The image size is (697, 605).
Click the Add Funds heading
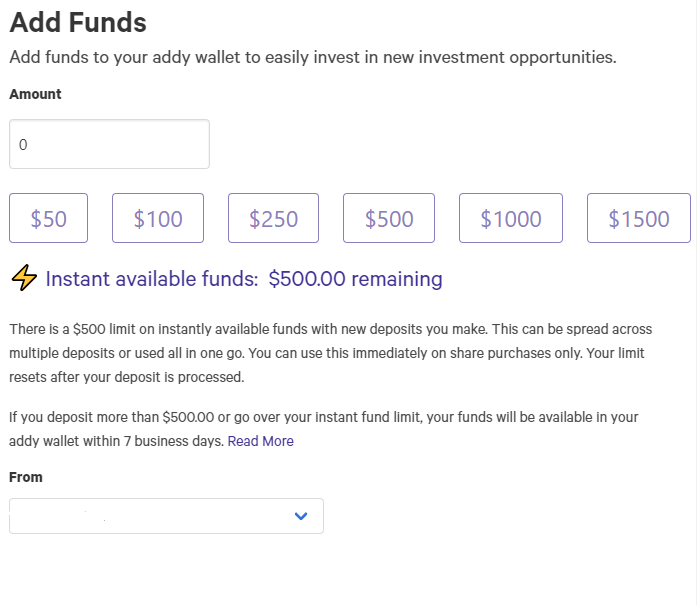pos(78,21)
